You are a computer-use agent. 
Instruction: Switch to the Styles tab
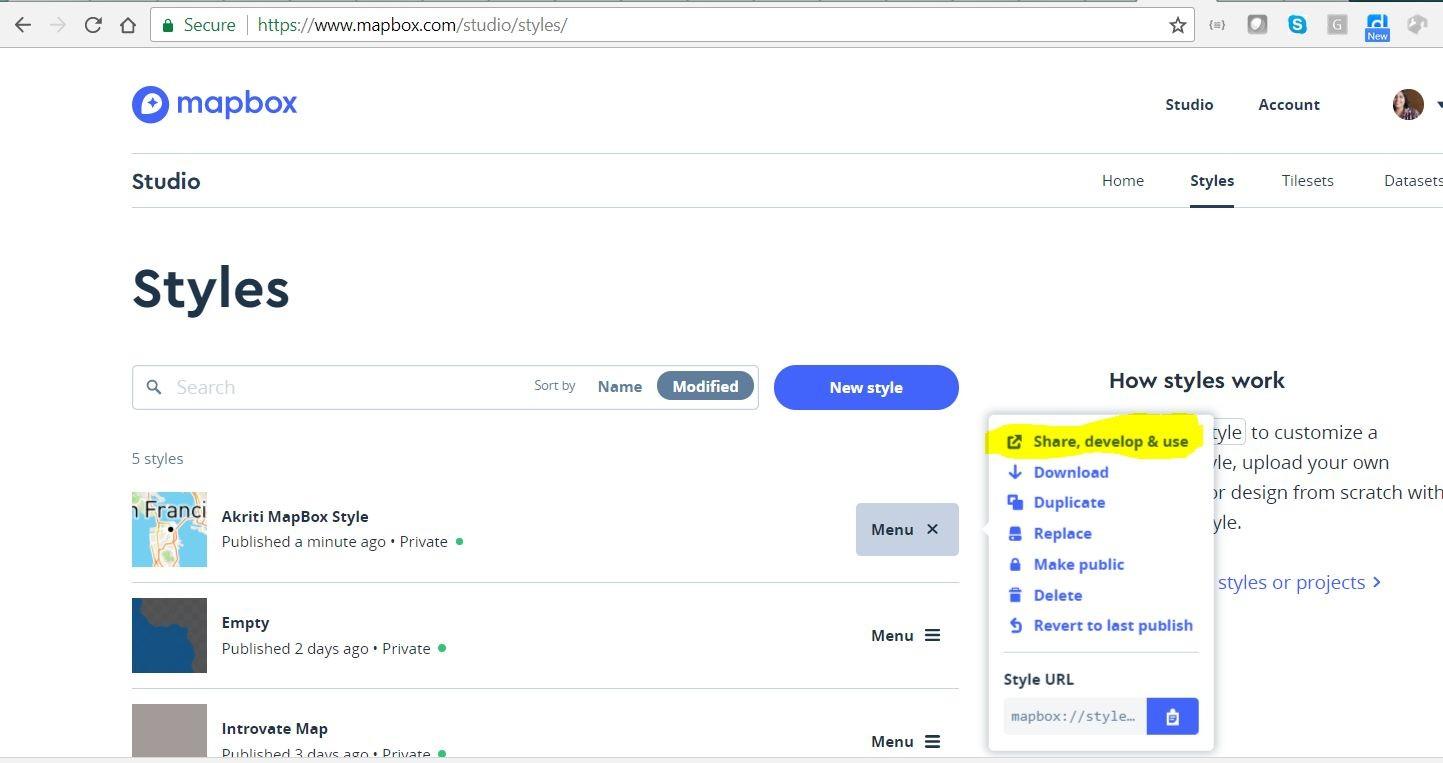[x=1212, y=180]
